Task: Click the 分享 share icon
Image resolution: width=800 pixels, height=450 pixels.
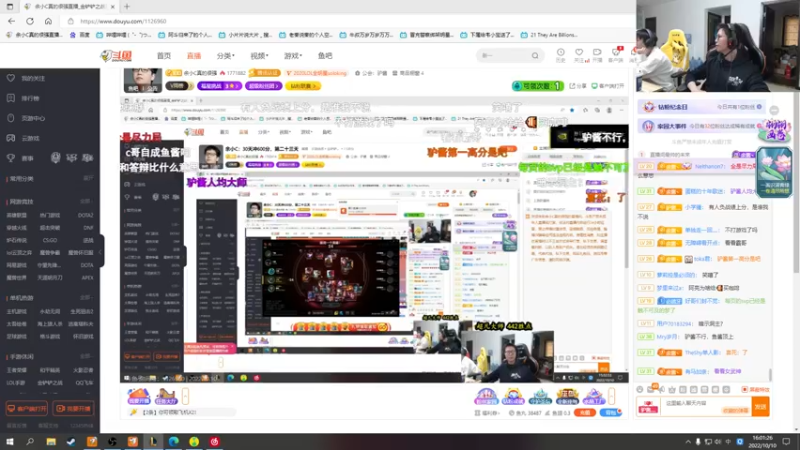Action: [578, 86]
